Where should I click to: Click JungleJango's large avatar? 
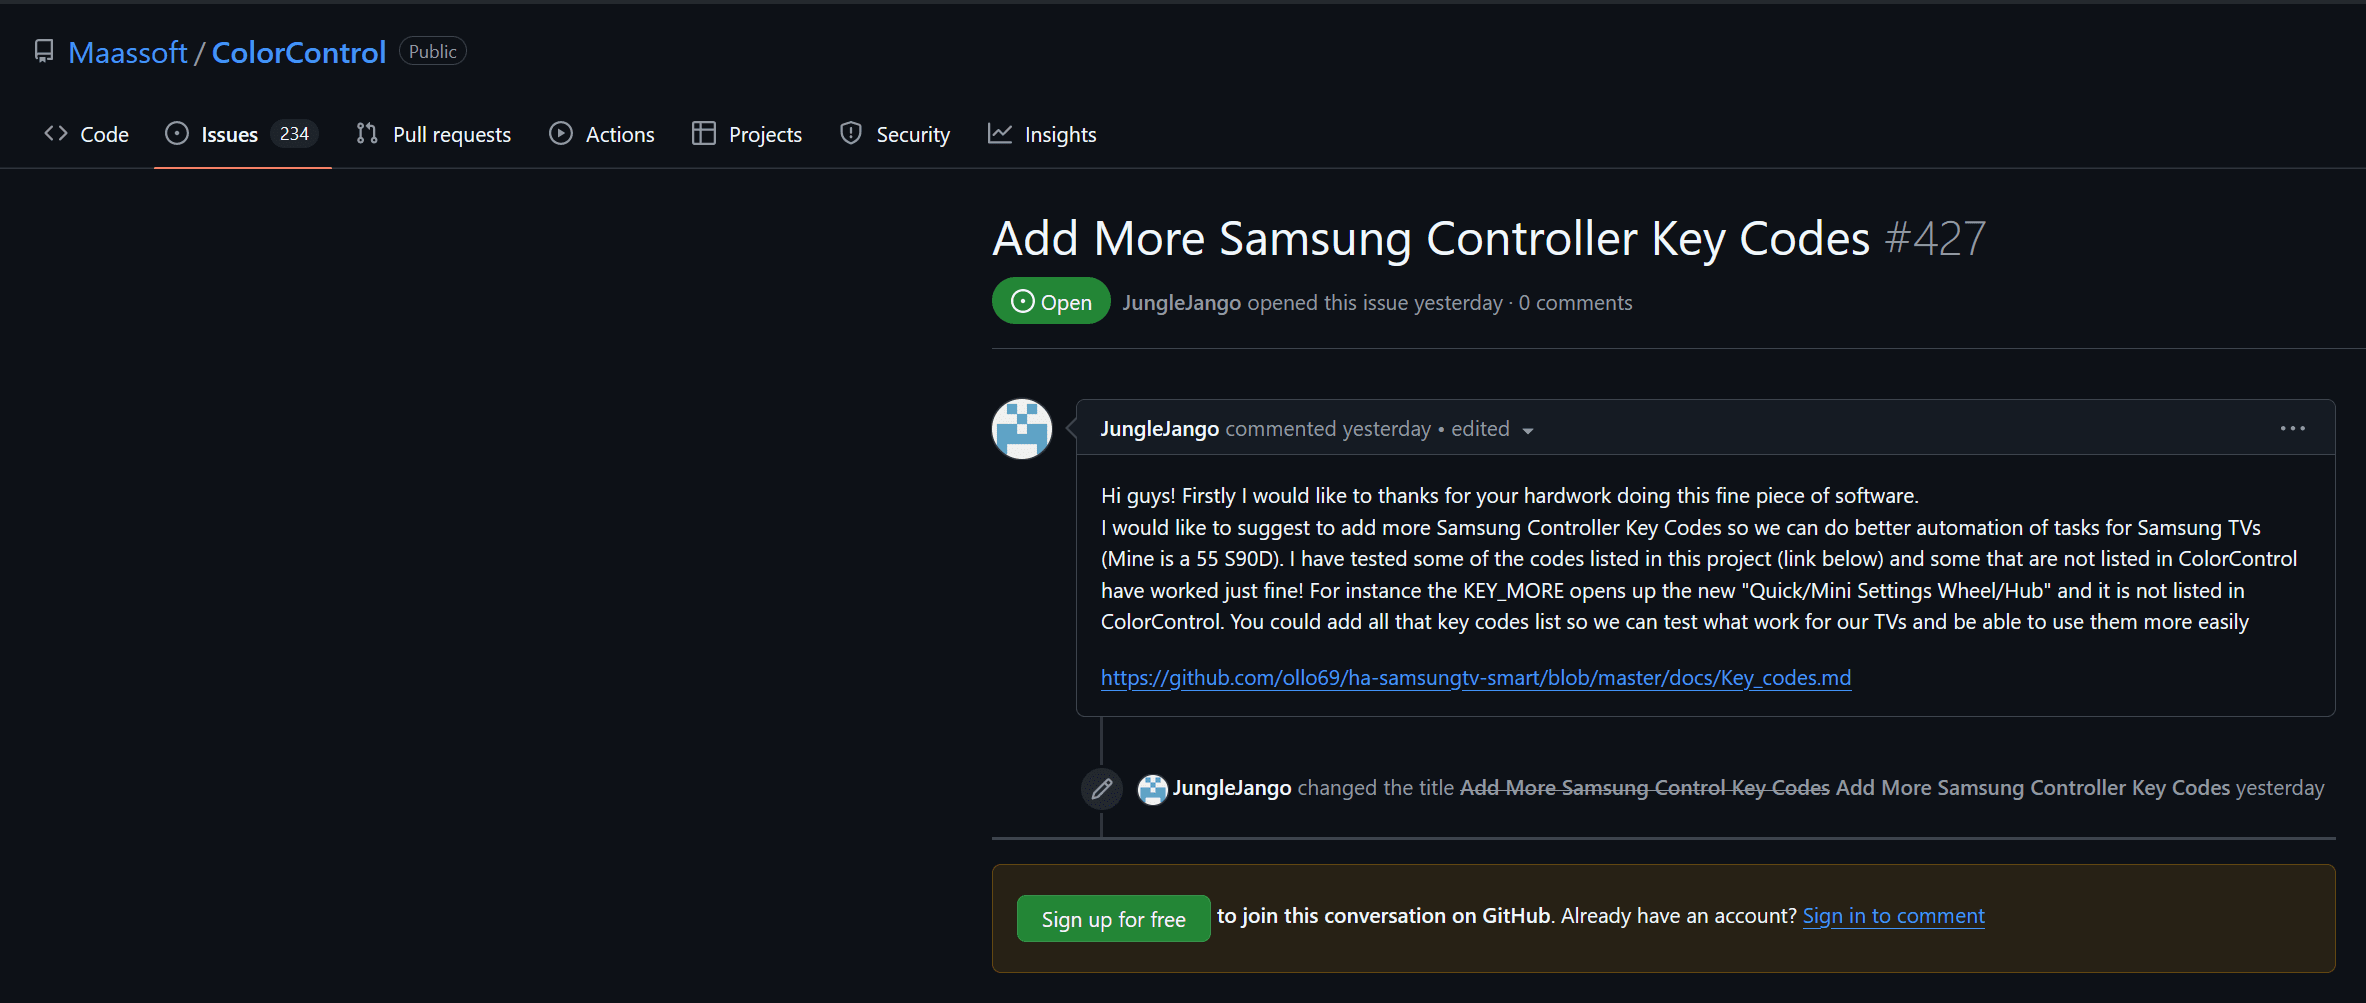pyautogui.click(x=1022, y=429)
